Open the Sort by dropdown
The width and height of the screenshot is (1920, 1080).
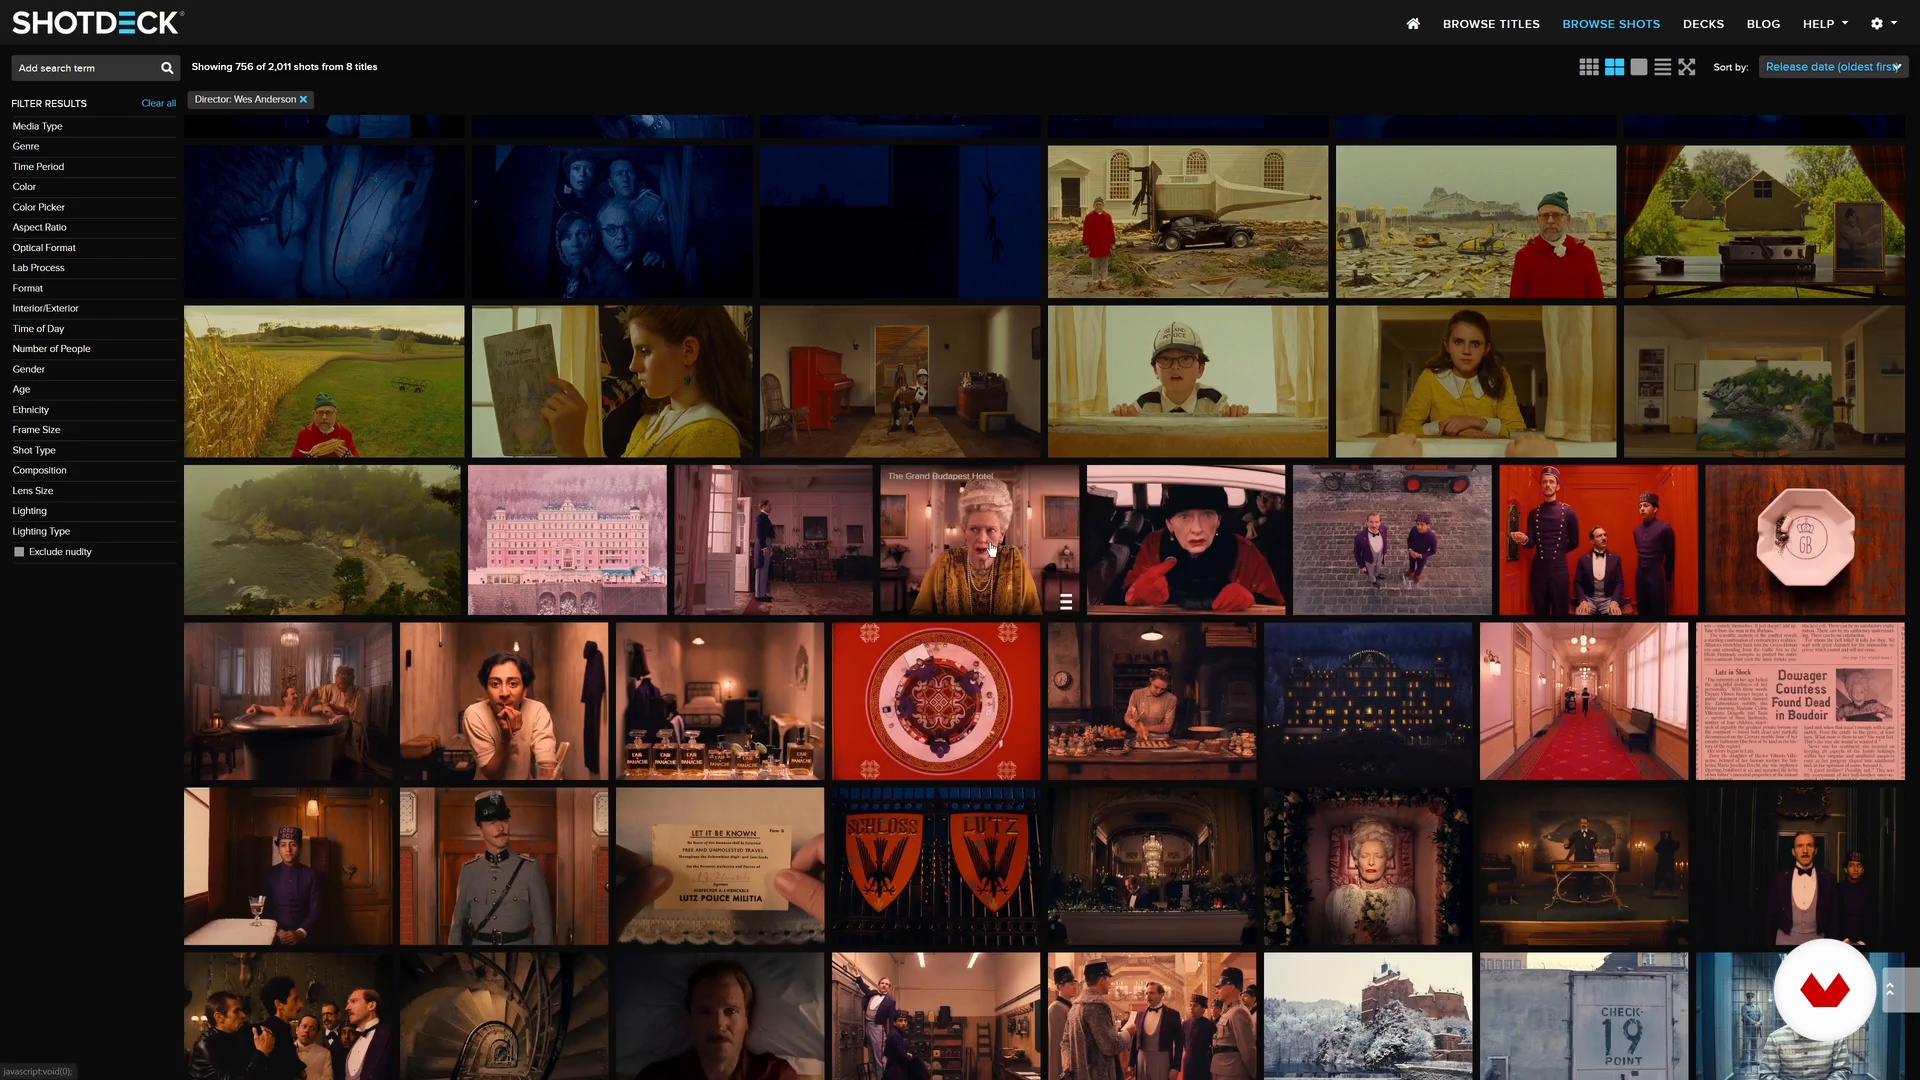click(x=1833, y=67)
